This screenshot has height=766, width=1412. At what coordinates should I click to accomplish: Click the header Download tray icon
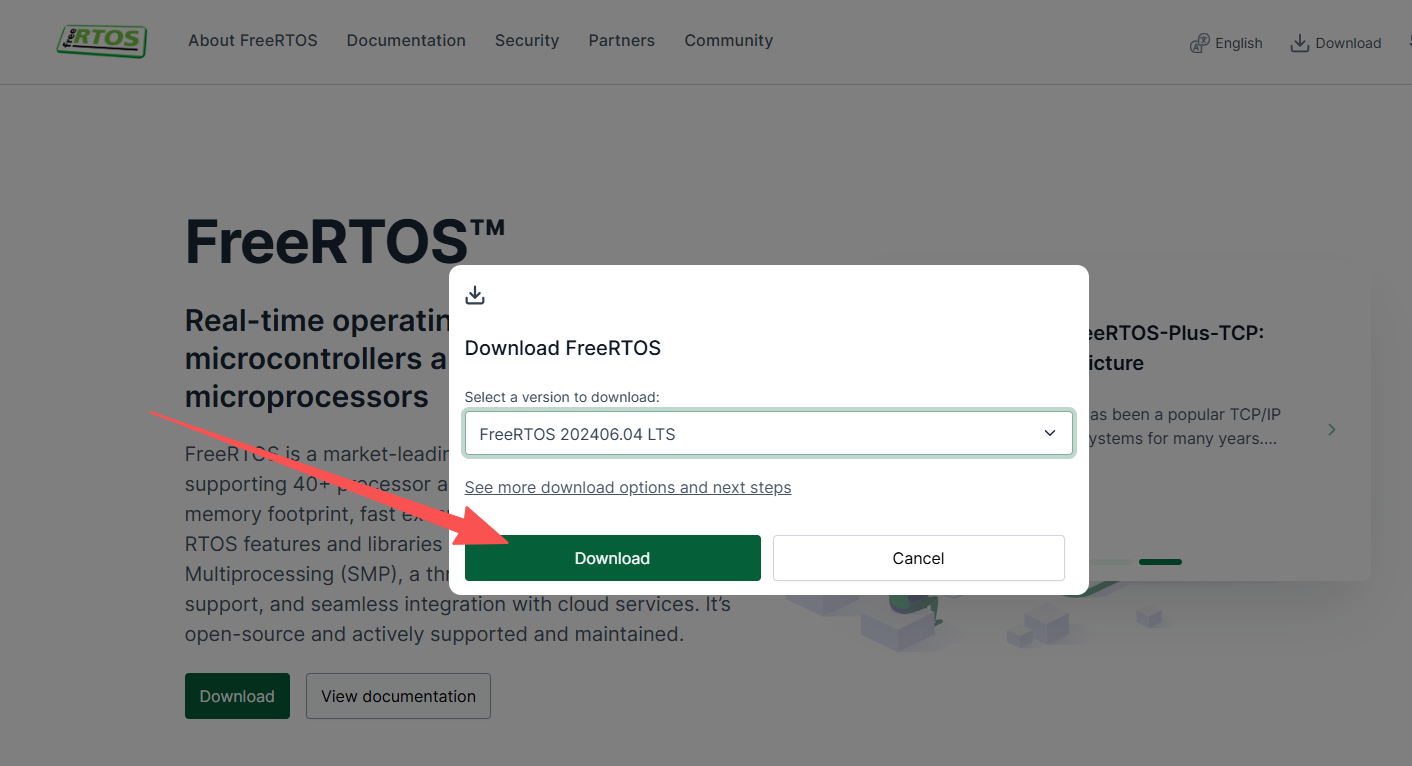pyautogui.click(x=1300, y=43)
